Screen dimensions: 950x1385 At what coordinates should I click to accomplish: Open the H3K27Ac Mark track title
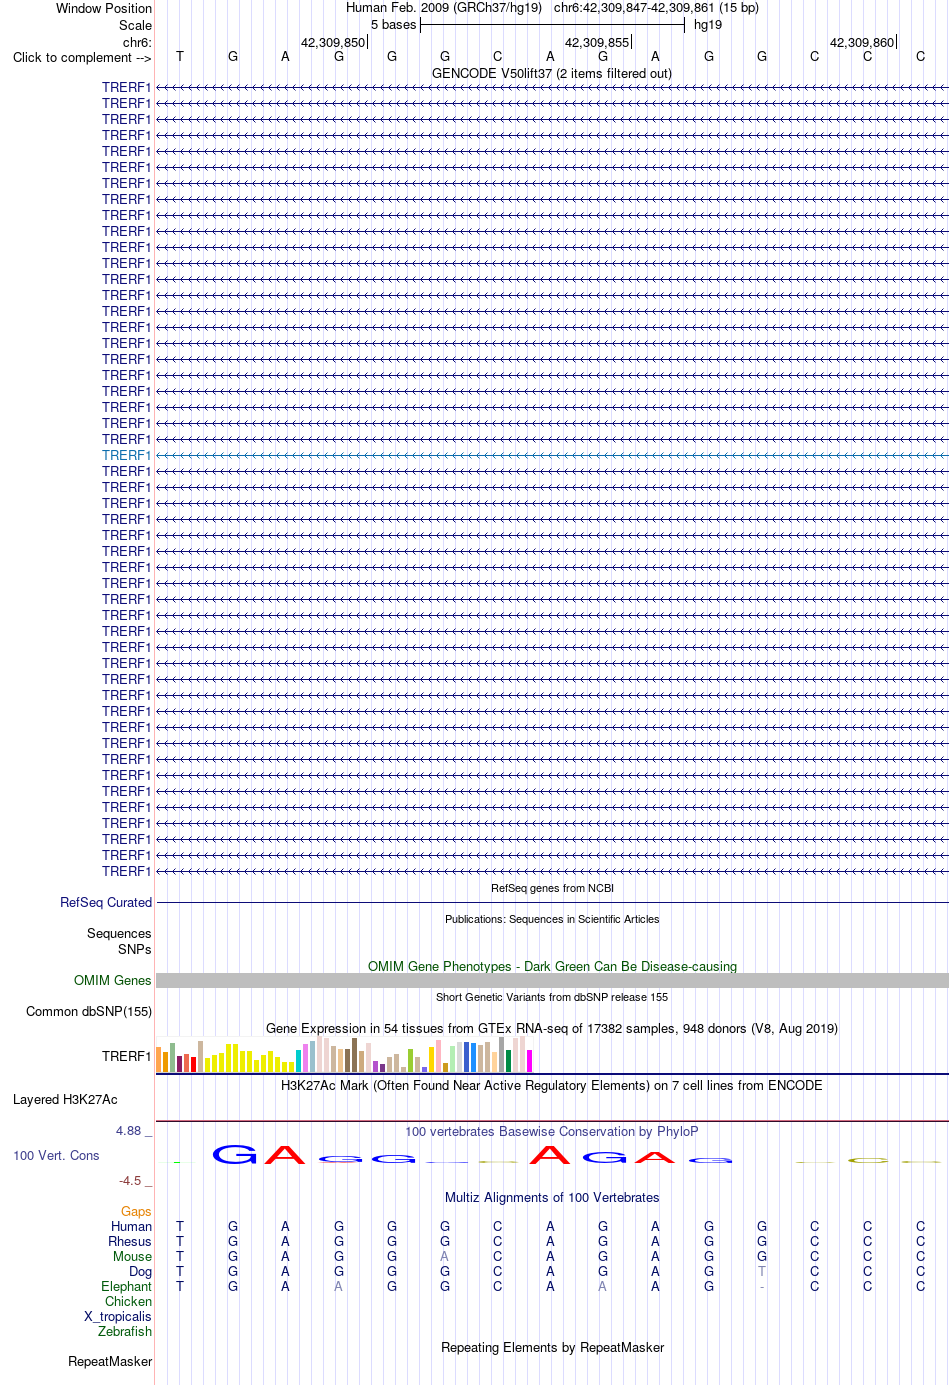click(552, 1086)
